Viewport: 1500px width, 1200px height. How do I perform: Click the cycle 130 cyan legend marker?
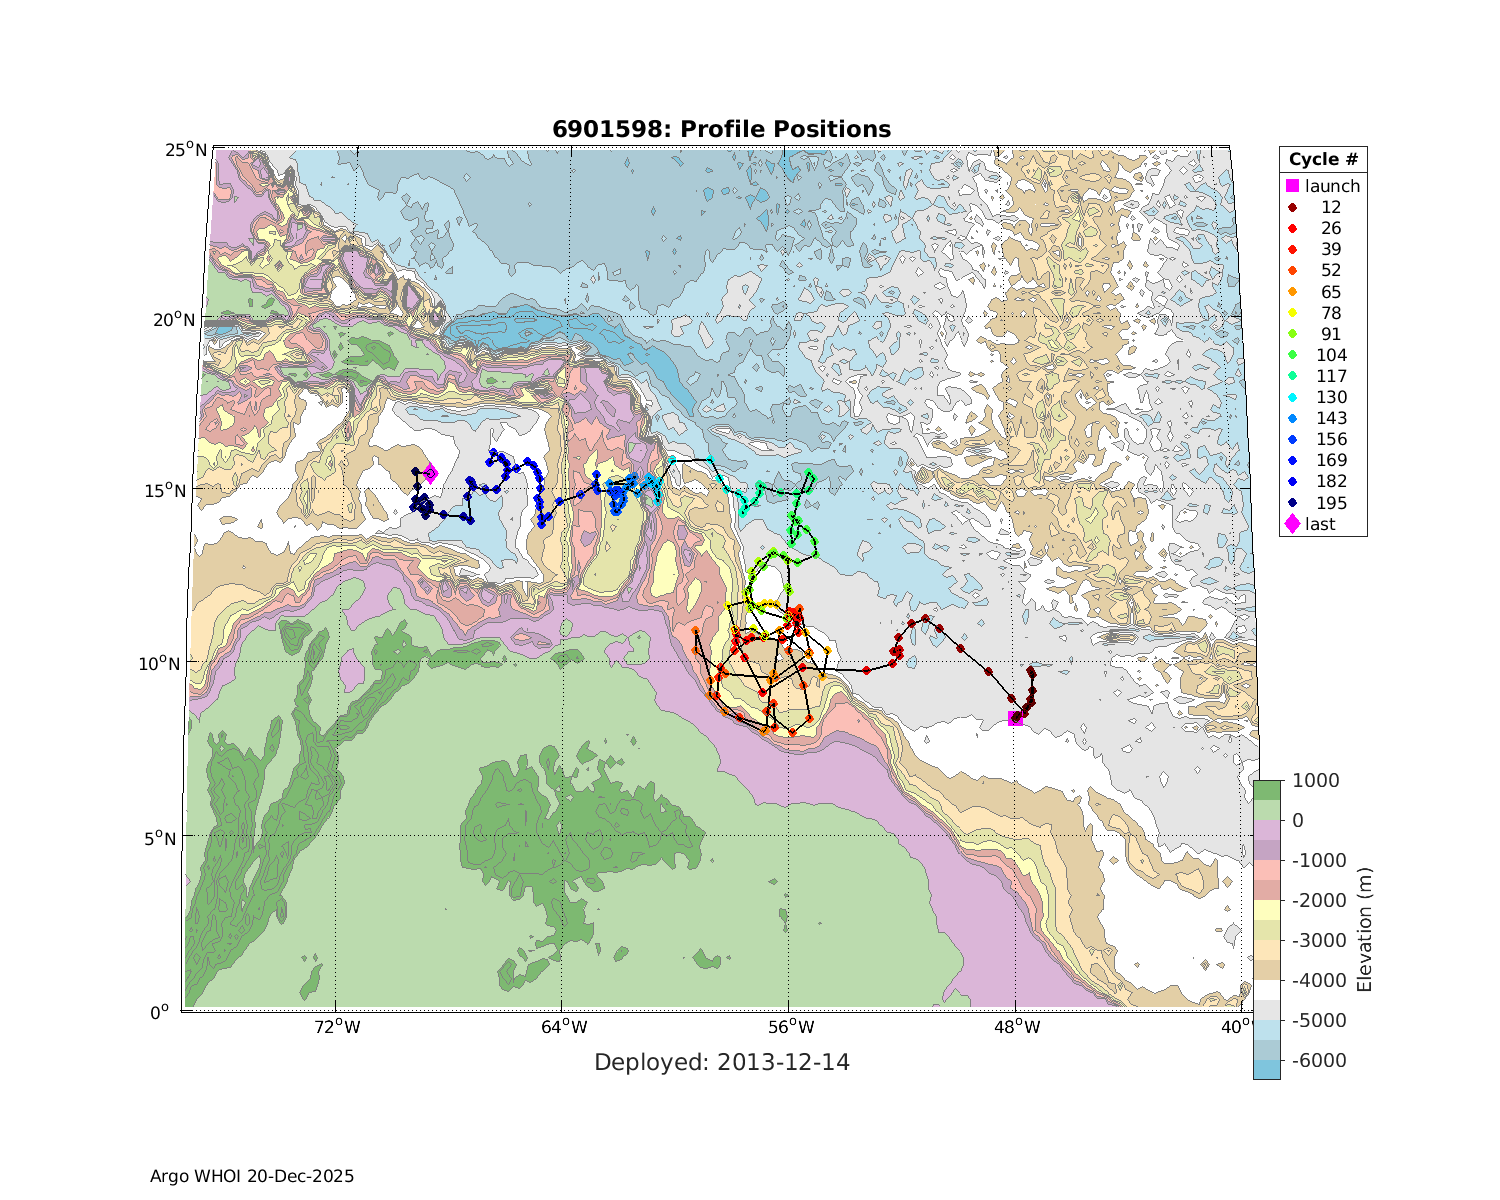tap(1292, 397)
